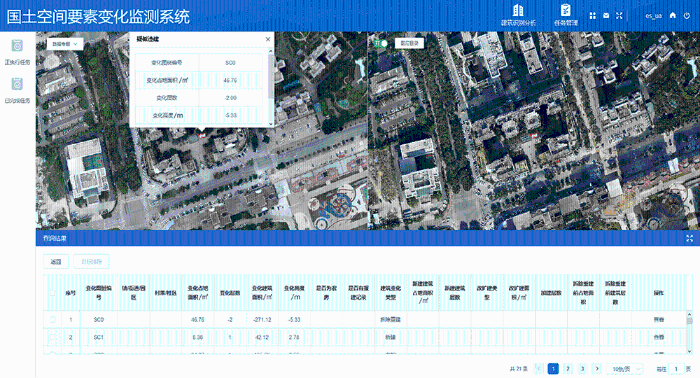Check the box for row SC0
The width and height of the screenshot is (700, 378).
tap(53, 320)
